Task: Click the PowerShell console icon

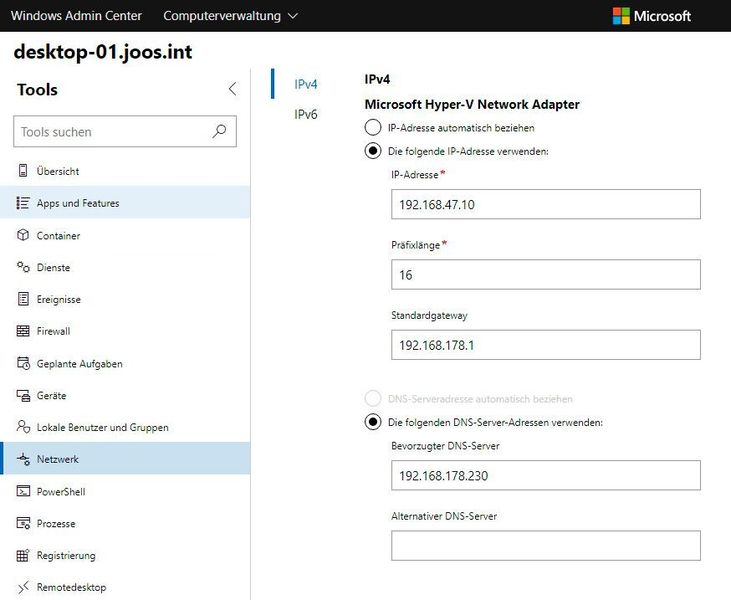Action: tap(23, 491)
